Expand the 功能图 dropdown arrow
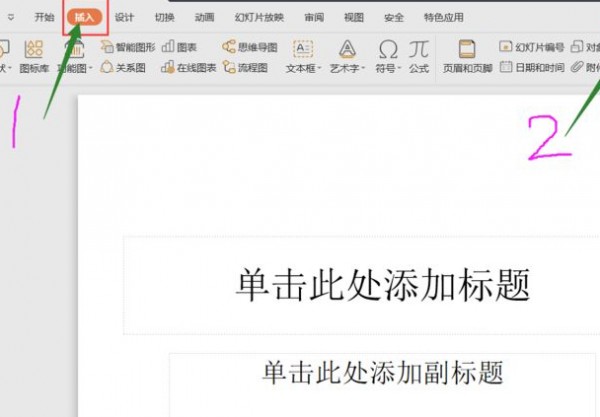600x417 pixels. 91,69
